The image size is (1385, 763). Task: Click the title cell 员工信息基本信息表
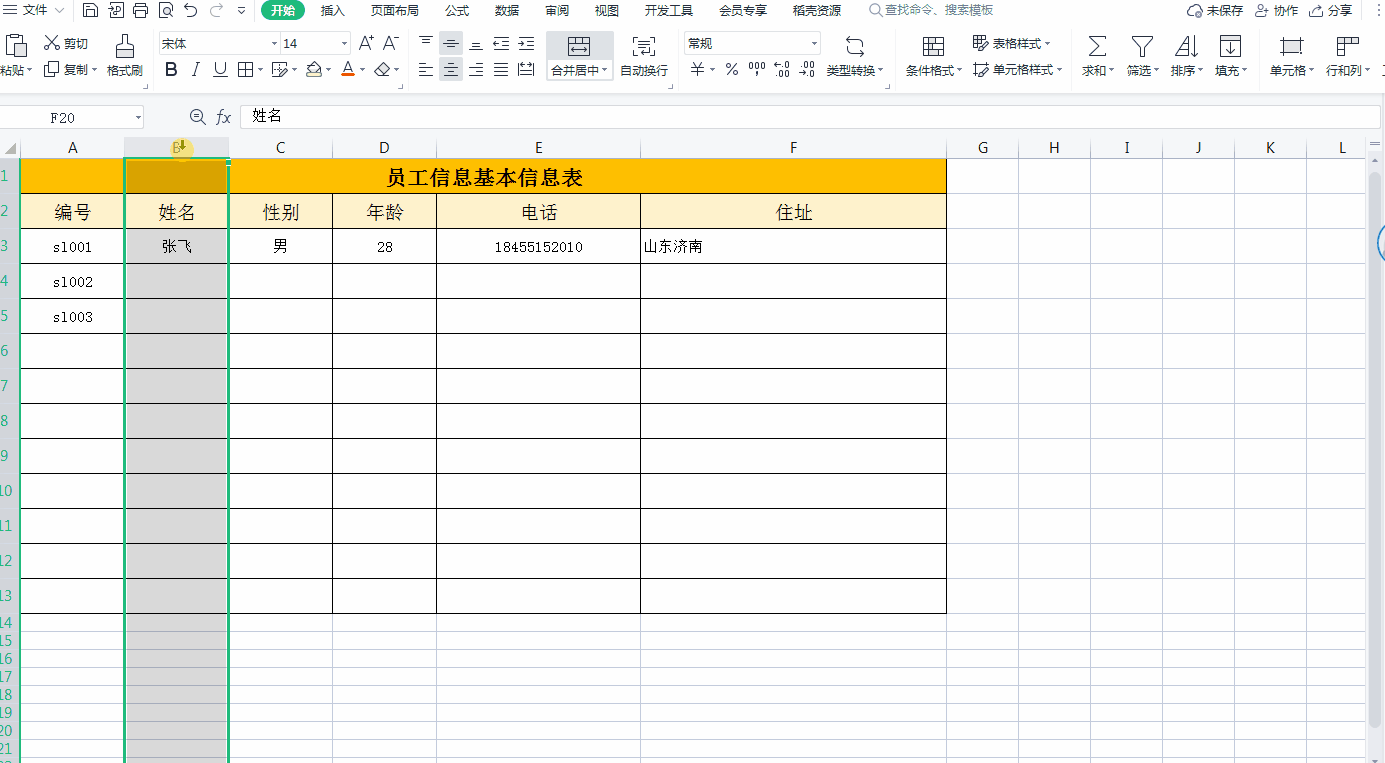(484, 177)
